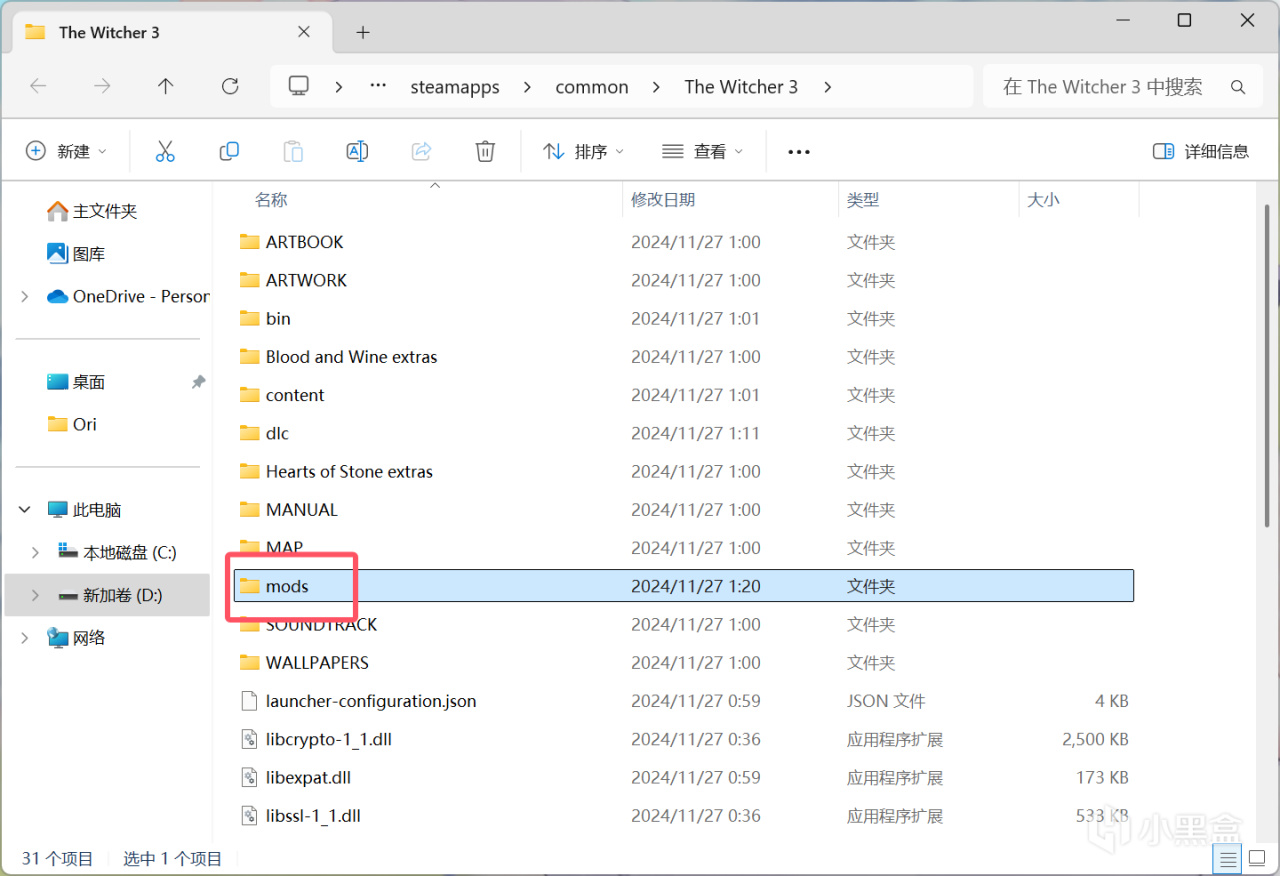Click the pin icon beside 桌面
1280x876 pixels.
tap(199, 382)
